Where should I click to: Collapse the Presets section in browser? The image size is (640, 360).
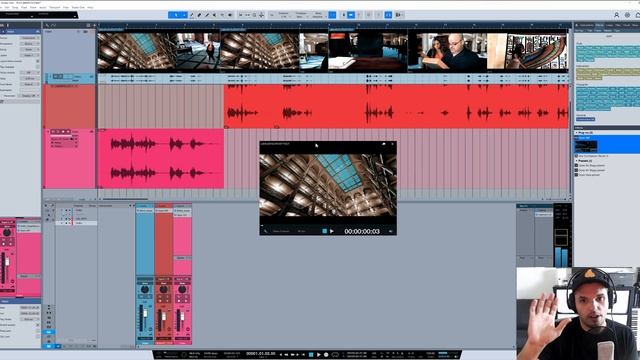coord(576,161)
